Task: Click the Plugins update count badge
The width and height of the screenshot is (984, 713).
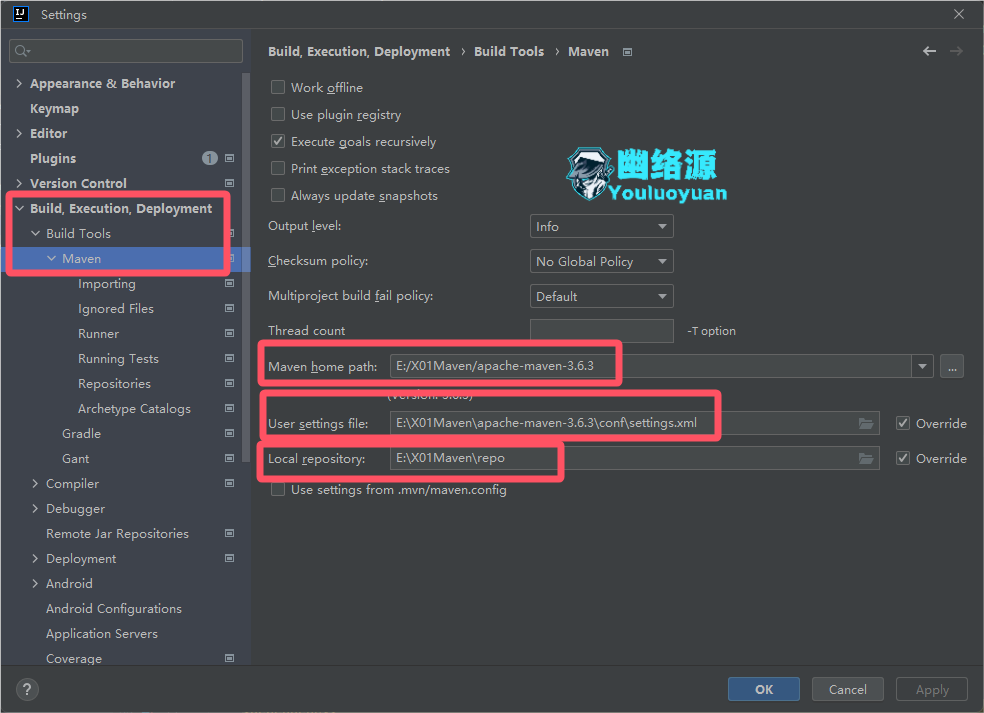Action: coord(210,158)
